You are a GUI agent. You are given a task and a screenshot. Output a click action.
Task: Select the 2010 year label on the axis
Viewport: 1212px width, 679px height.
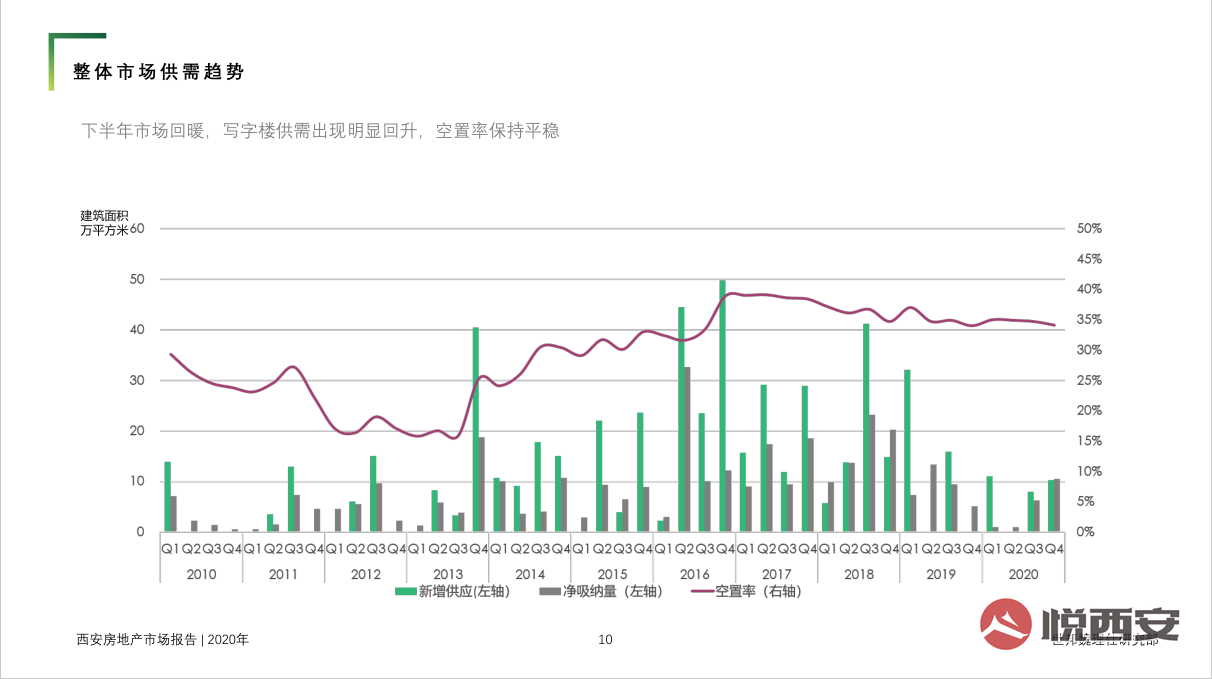pyautogui.click(x=201, y=574)
